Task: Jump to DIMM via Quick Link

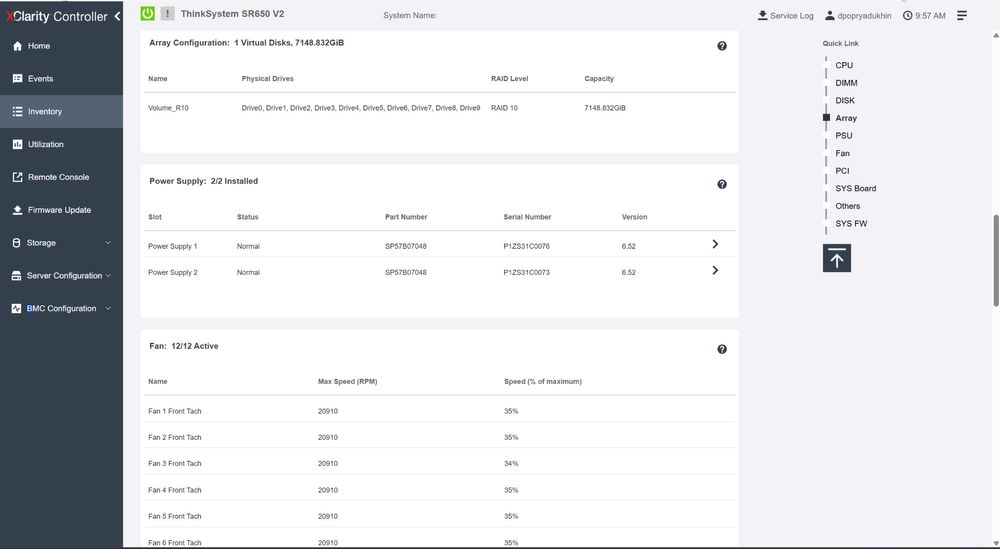Action: coord(846,83)
